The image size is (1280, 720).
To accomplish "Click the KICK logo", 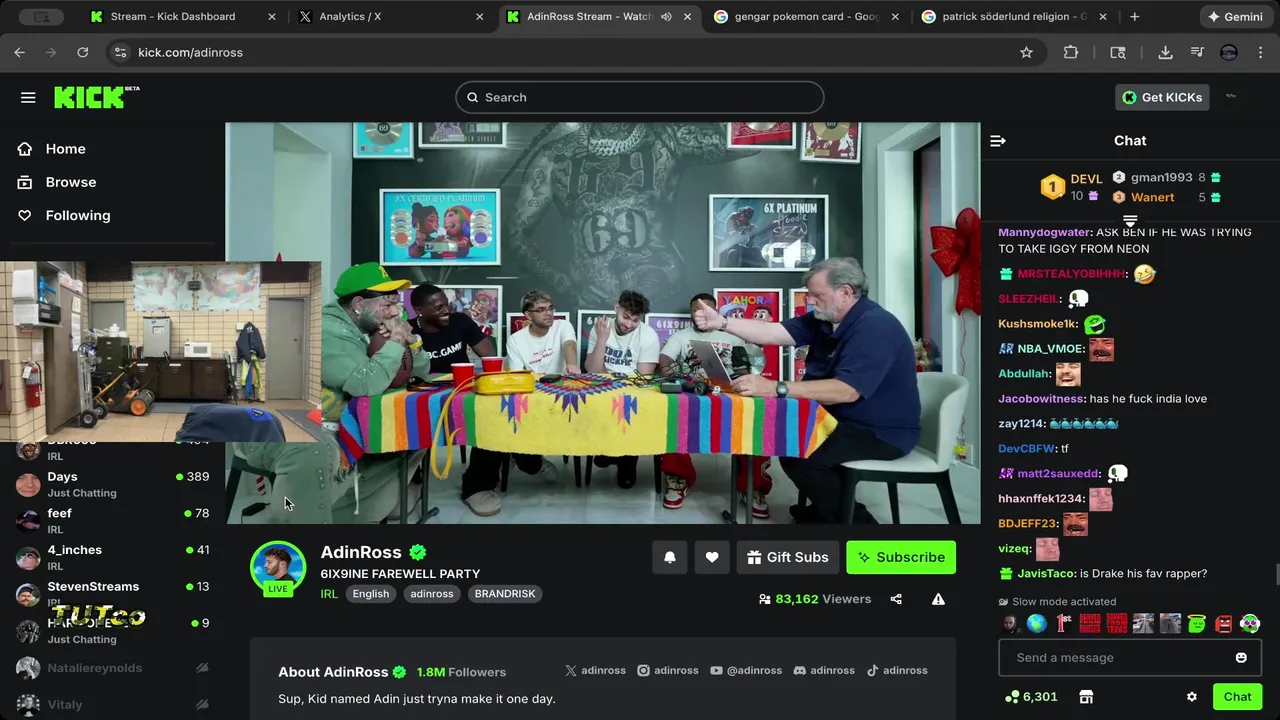I will (x=96, y=97).
